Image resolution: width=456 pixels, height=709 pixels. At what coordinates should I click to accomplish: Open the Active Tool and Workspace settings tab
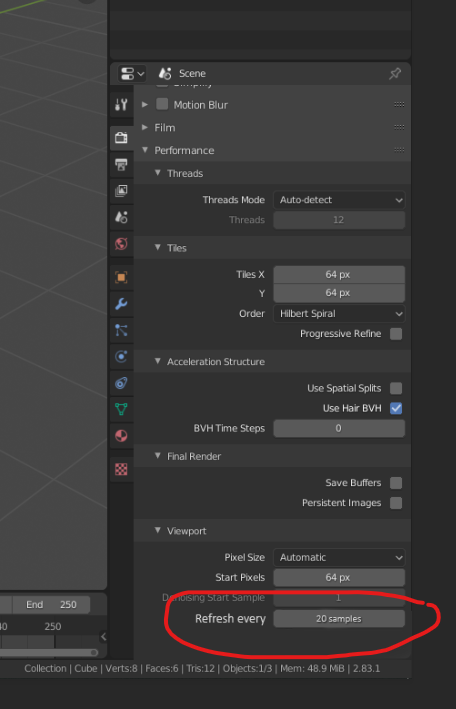tap(121, 105)
